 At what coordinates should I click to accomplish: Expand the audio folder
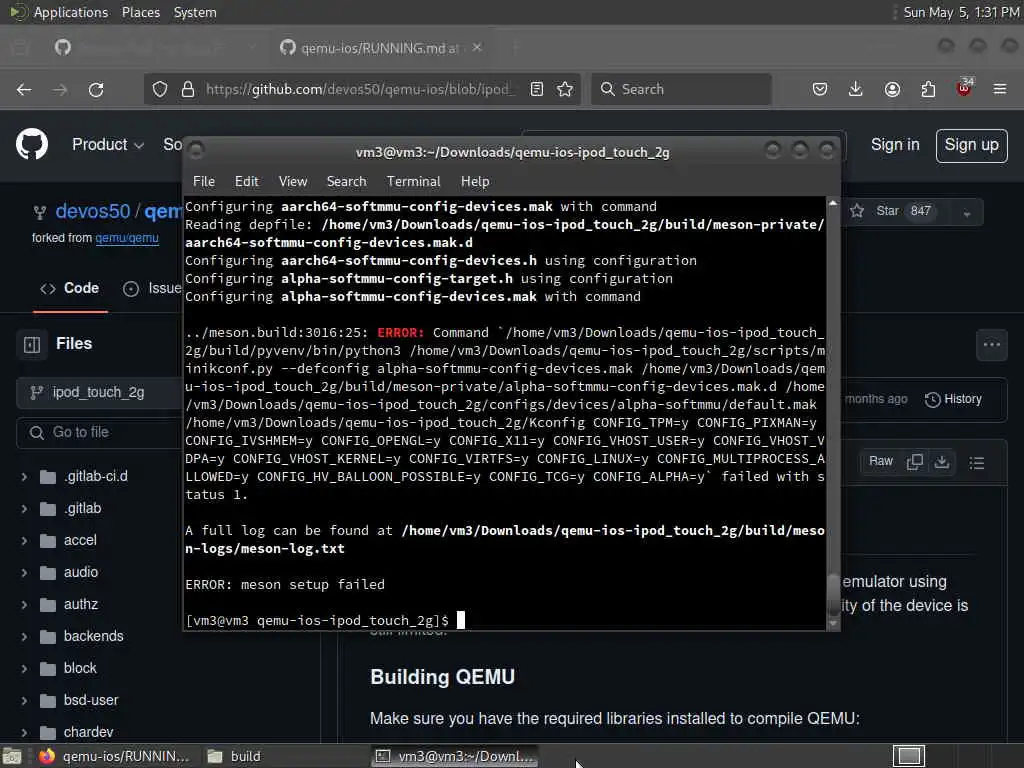coord(24,573)
